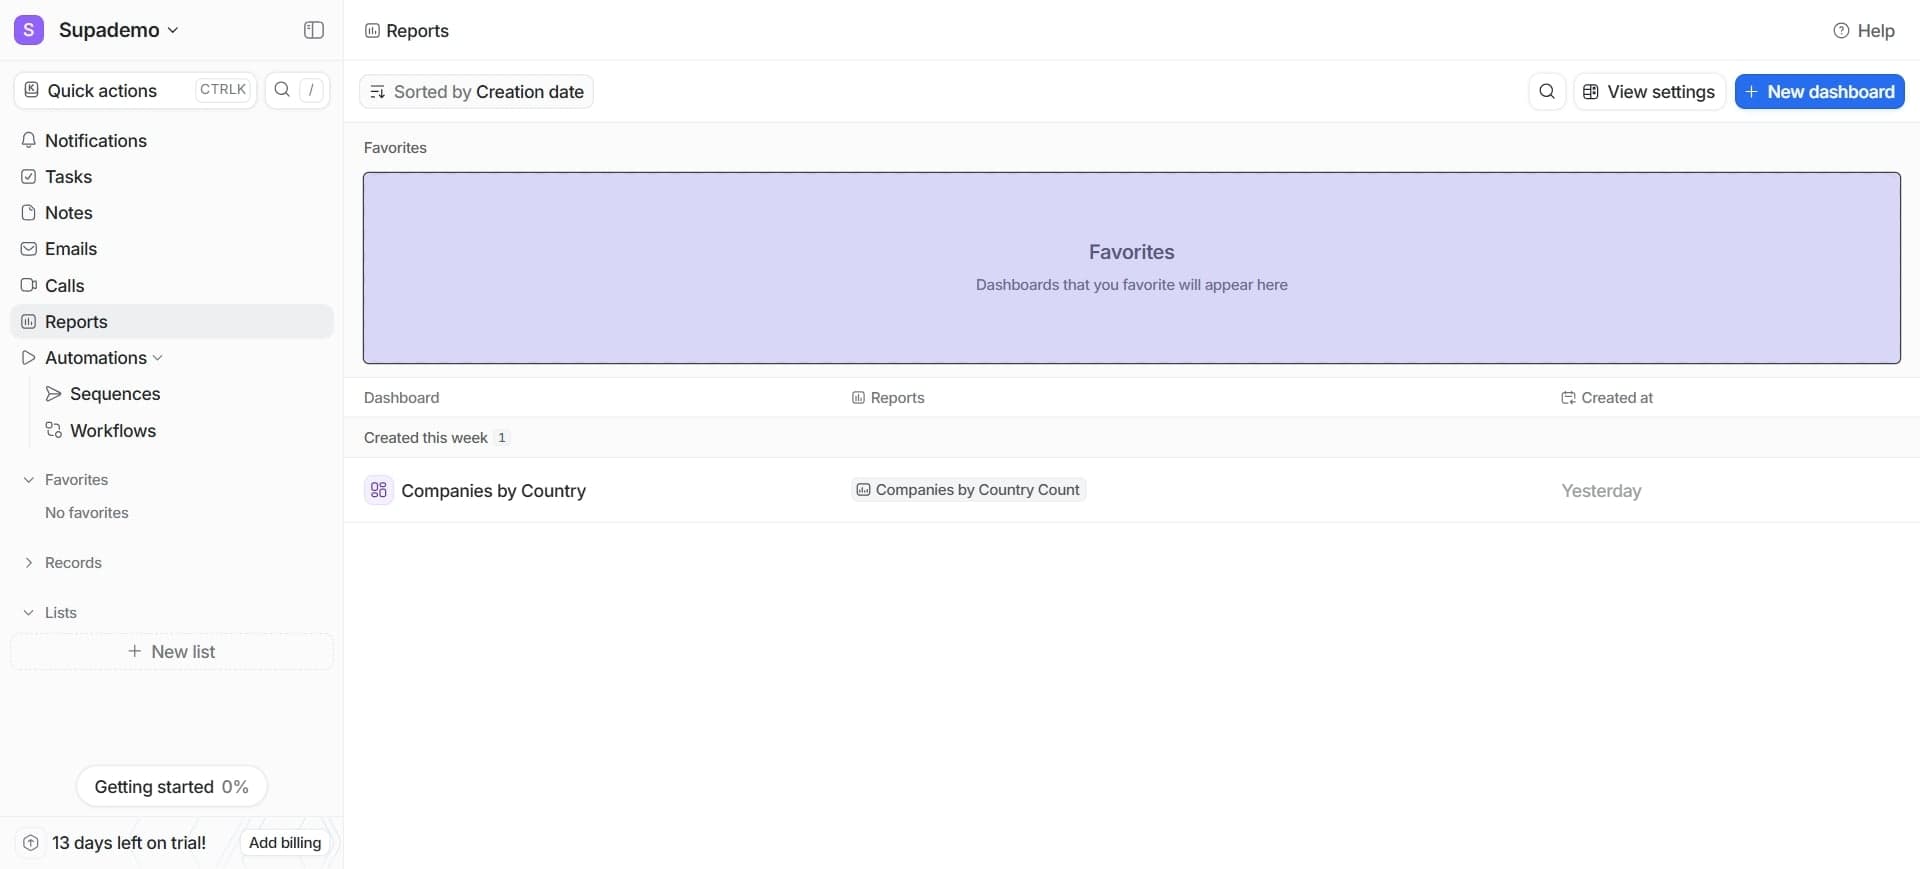This screenshot has height=869, width=1920.
Task: Go to Notes in sidebar
Action: (68, 213)
